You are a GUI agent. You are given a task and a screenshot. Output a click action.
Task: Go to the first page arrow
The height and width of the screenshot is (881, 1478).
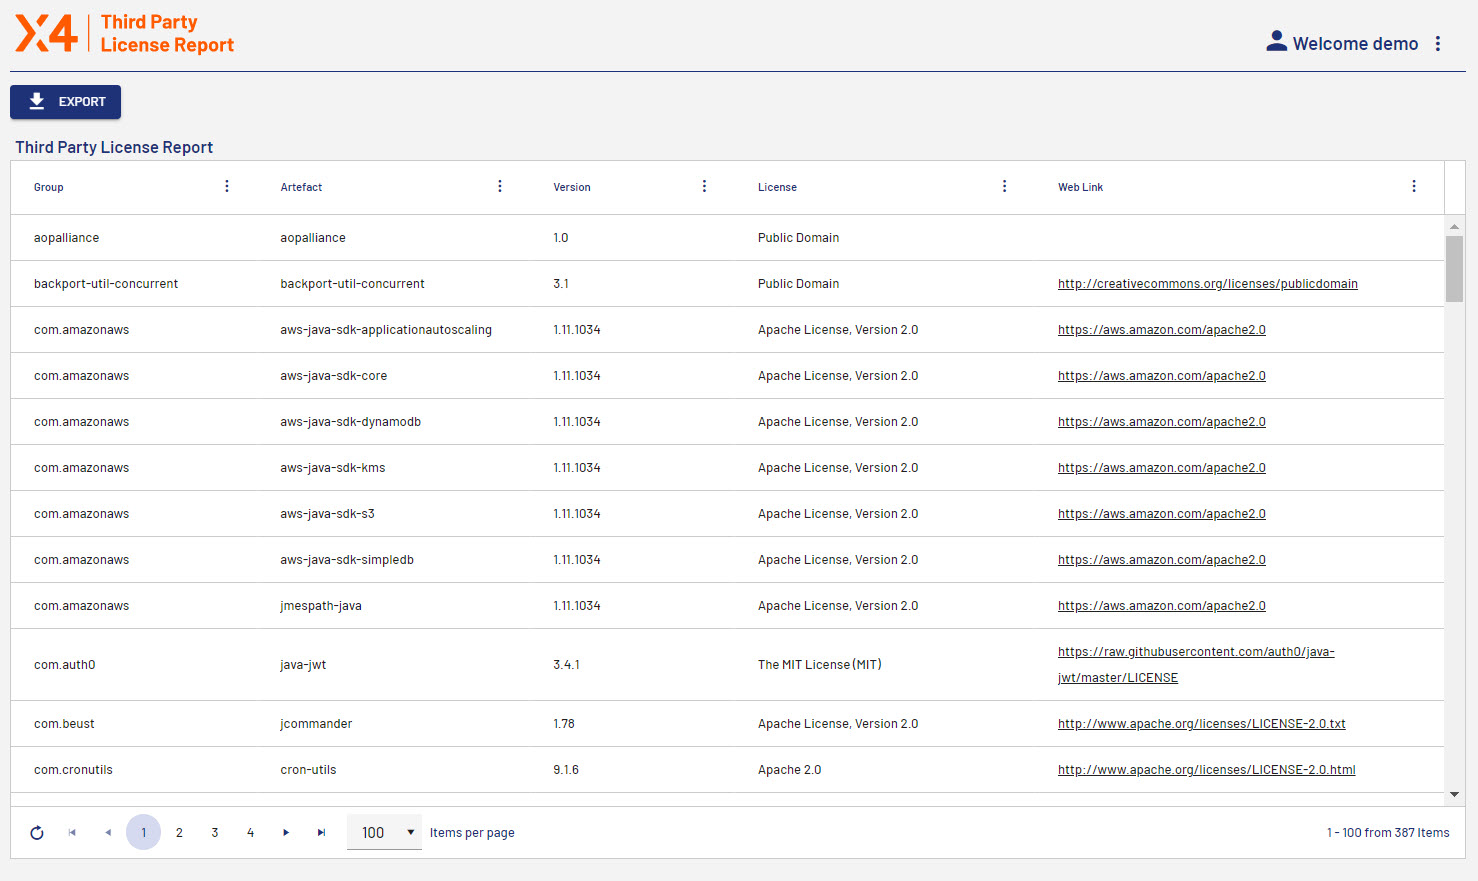coord(72,833)
